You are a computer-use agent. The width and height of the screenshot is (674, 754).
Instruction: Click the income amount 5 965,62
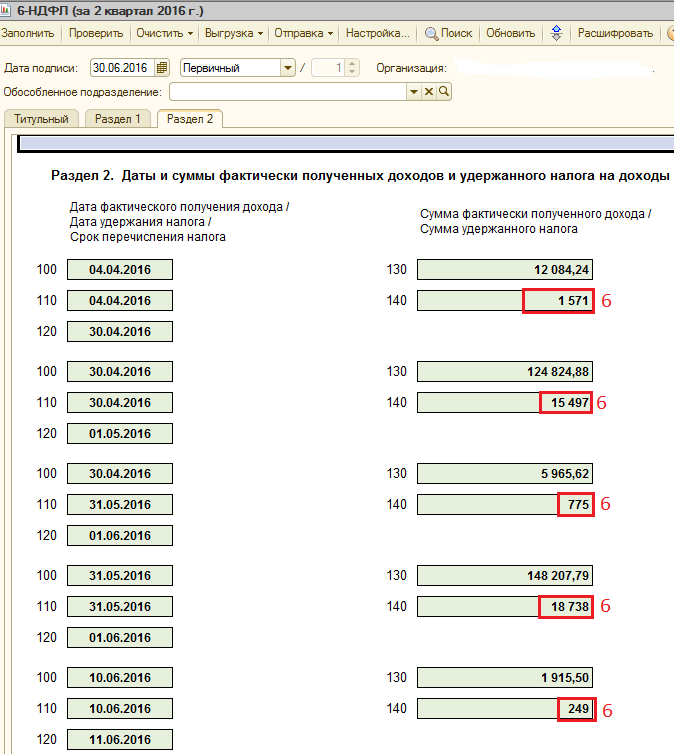[505, 474]
